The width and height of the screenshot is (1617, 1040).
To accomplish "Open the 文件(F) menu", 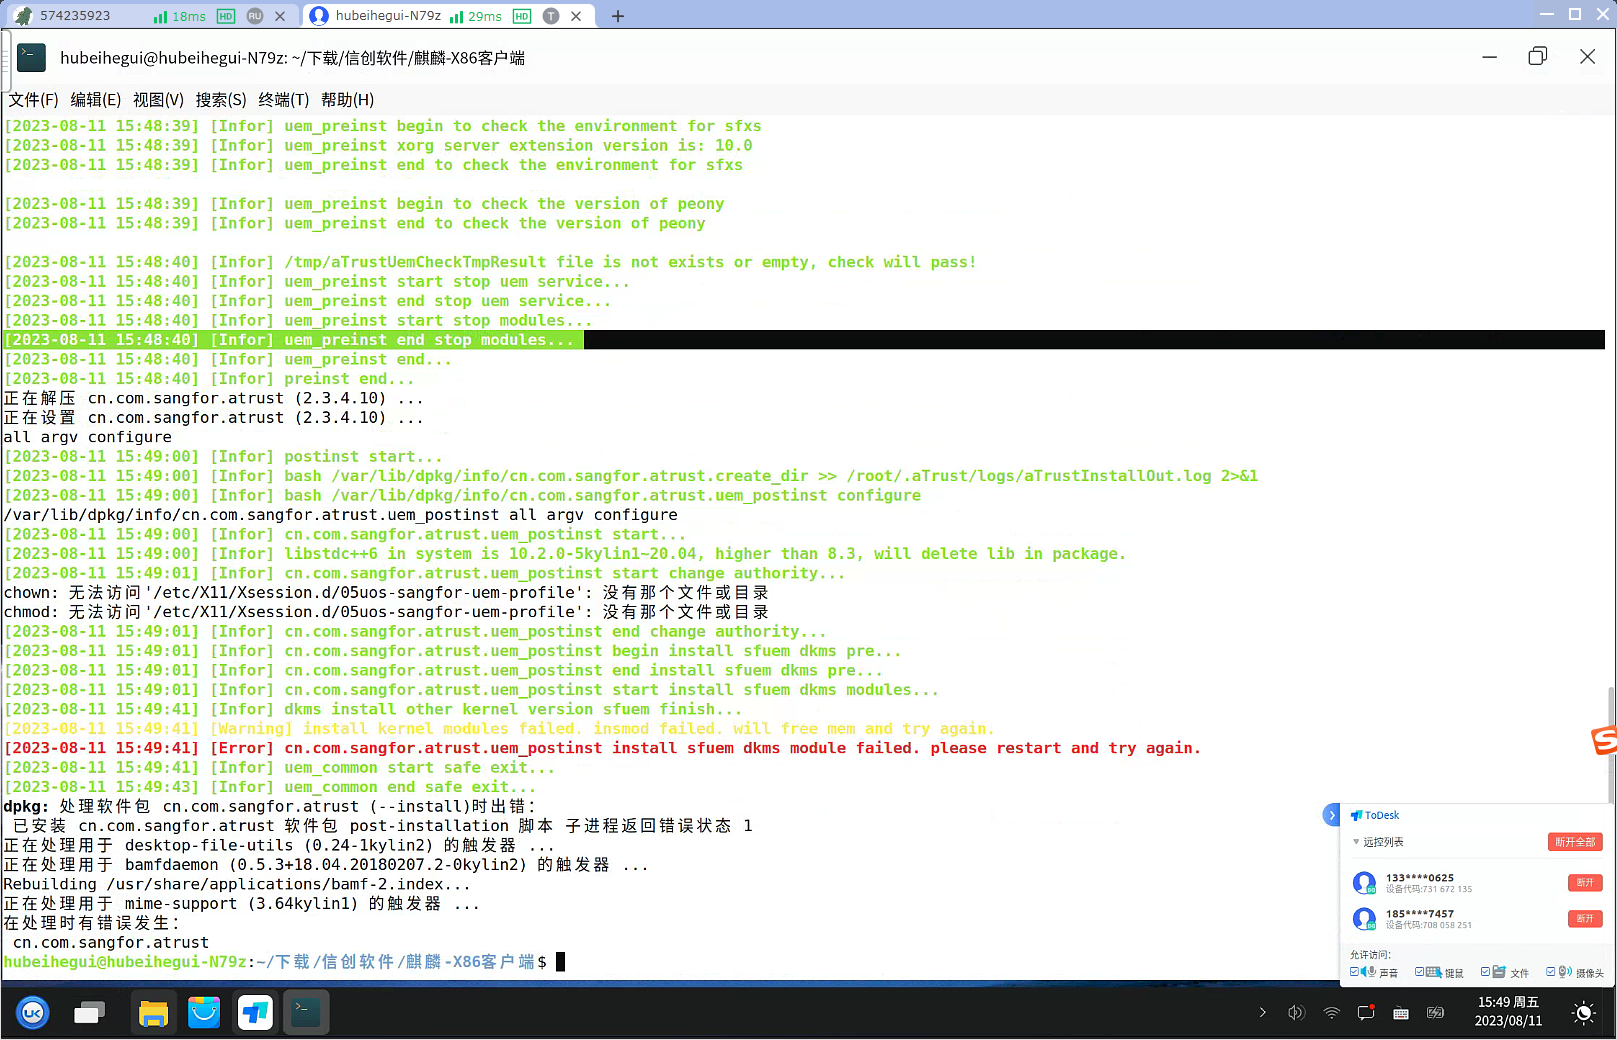I will 33,100.
